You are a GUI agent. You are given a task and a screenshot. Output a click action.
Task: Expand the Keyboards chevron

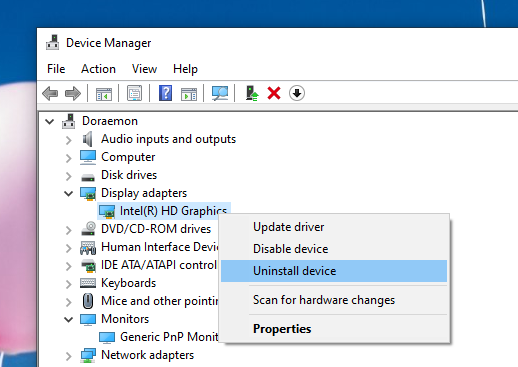(69, 284)
